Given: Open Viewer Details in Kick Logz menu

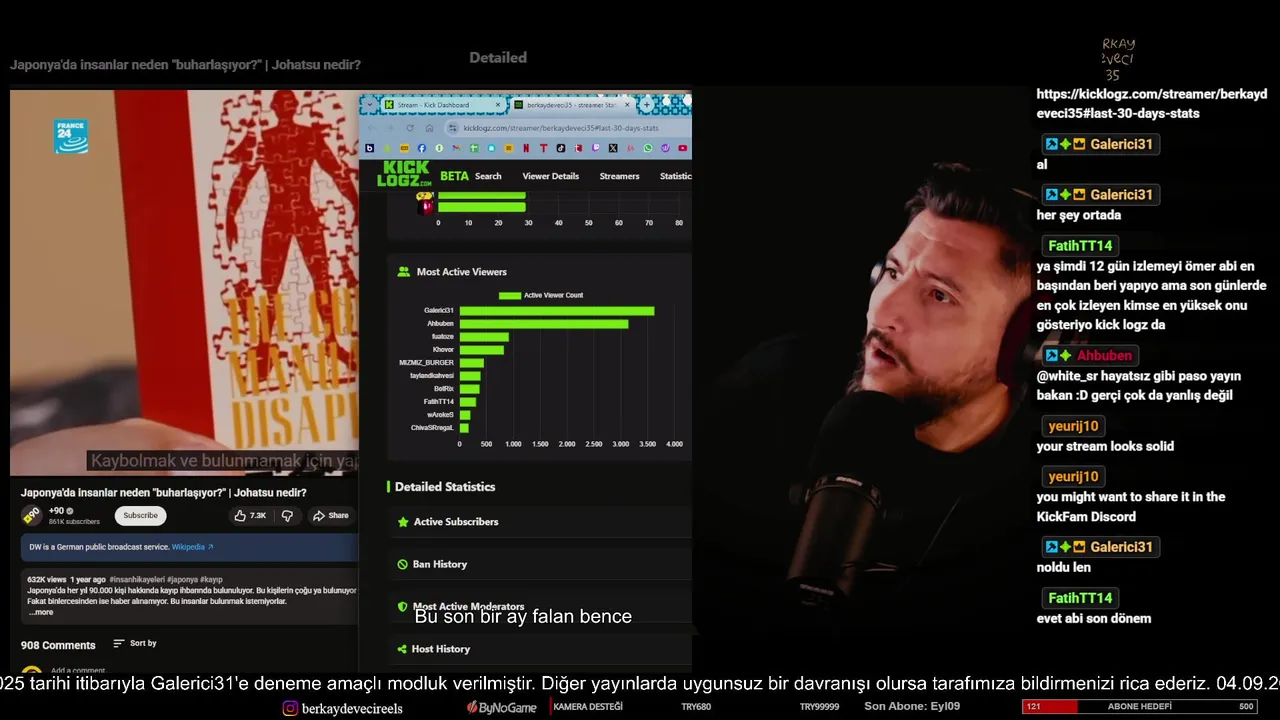Looking at the screenshot, I should pyautogui.click(x=550, y=176).
